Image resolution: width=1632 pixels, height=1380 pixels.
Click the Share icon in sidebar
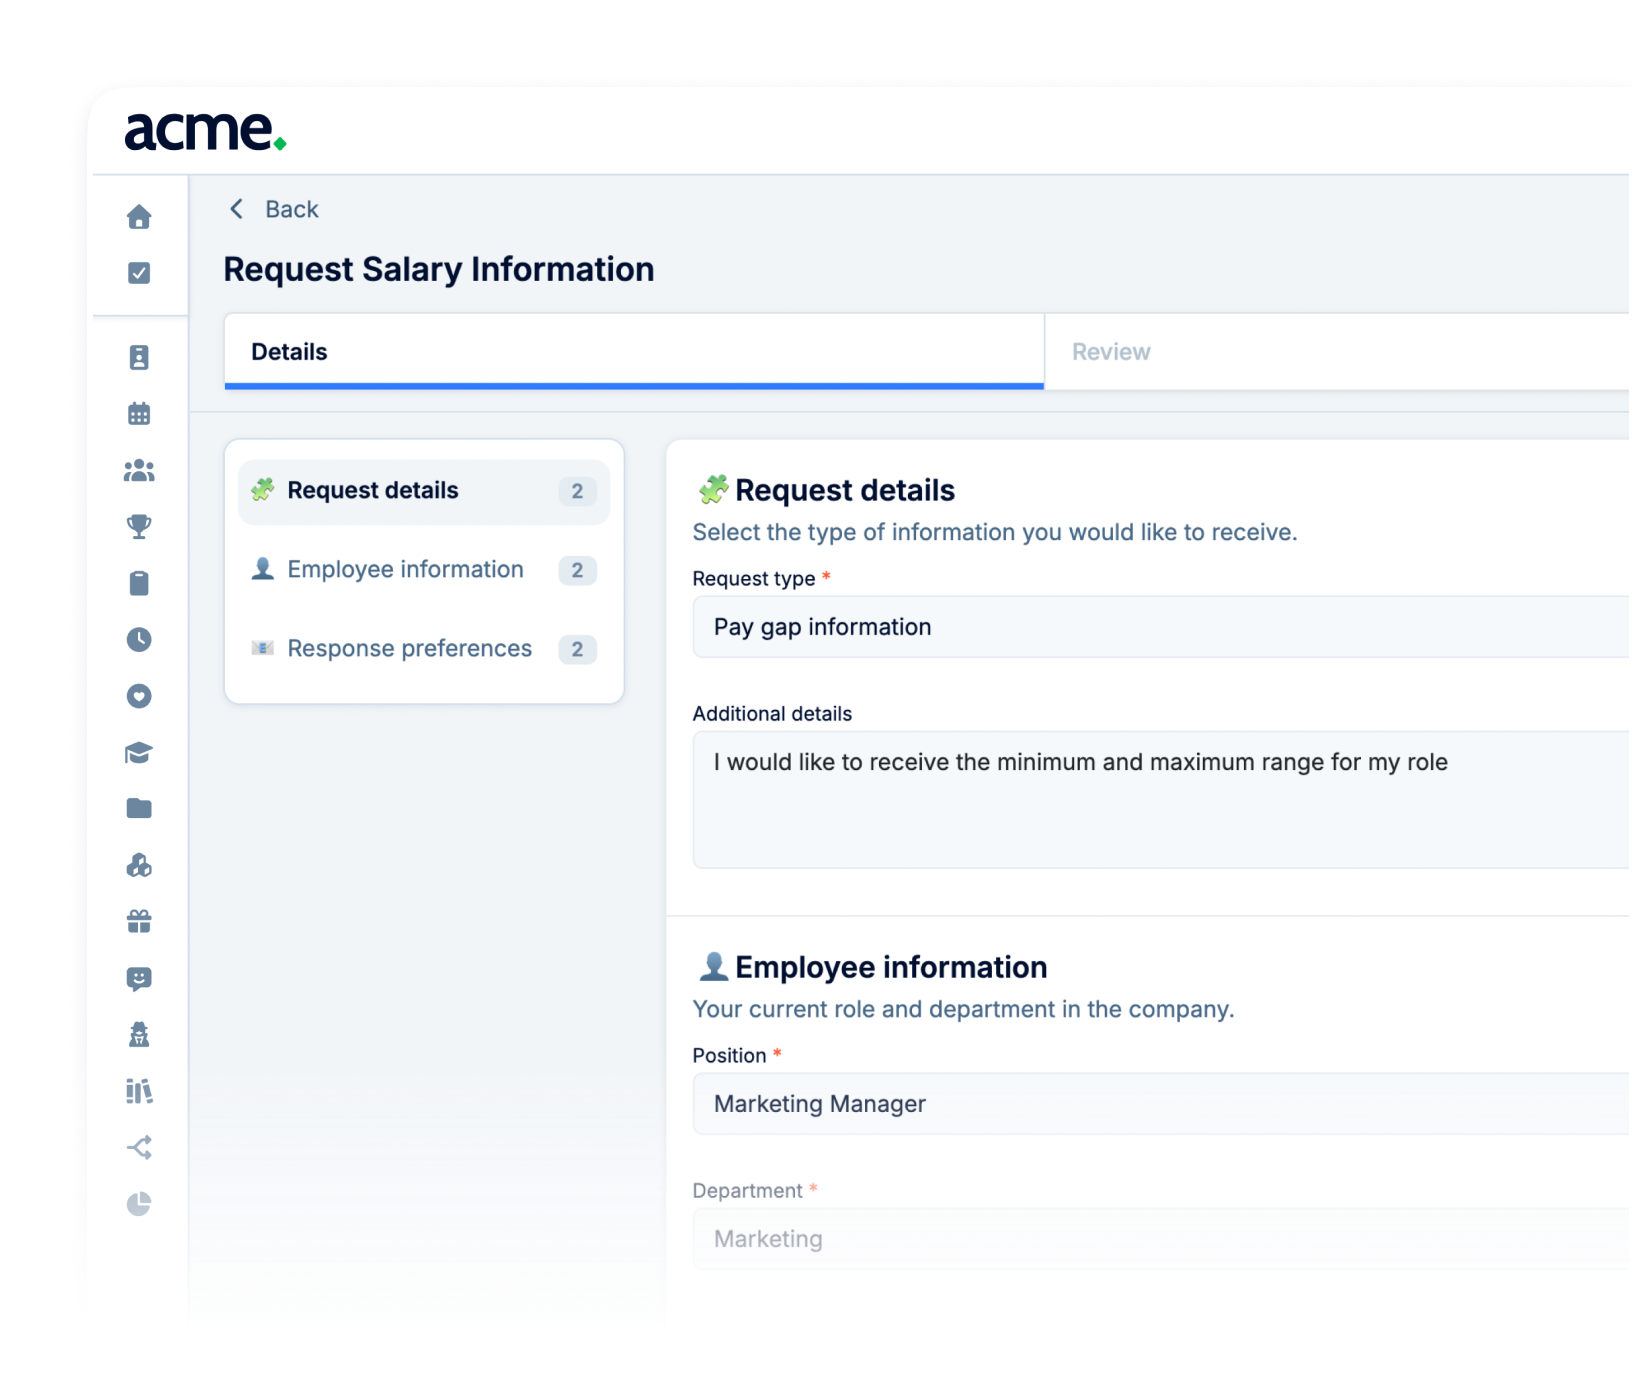(139, 1148)
